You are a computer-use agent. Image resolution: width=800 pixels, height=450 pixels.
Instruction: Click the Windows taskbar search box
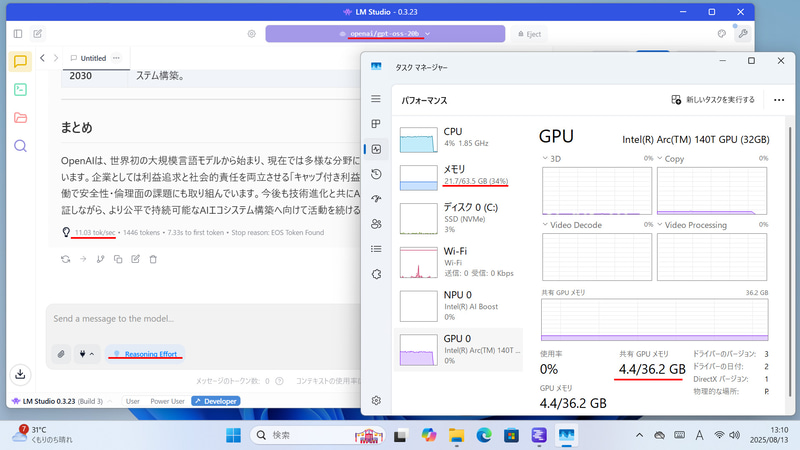[x=317, y=435]
